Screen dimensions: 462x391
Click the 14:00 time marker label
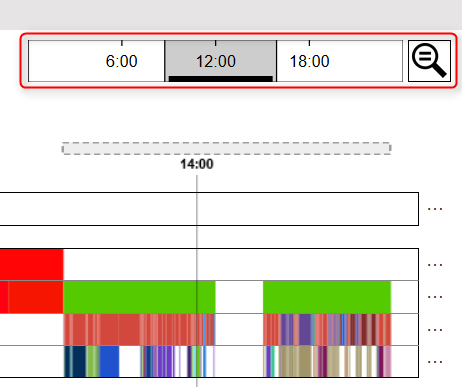[x=197, y=164]
